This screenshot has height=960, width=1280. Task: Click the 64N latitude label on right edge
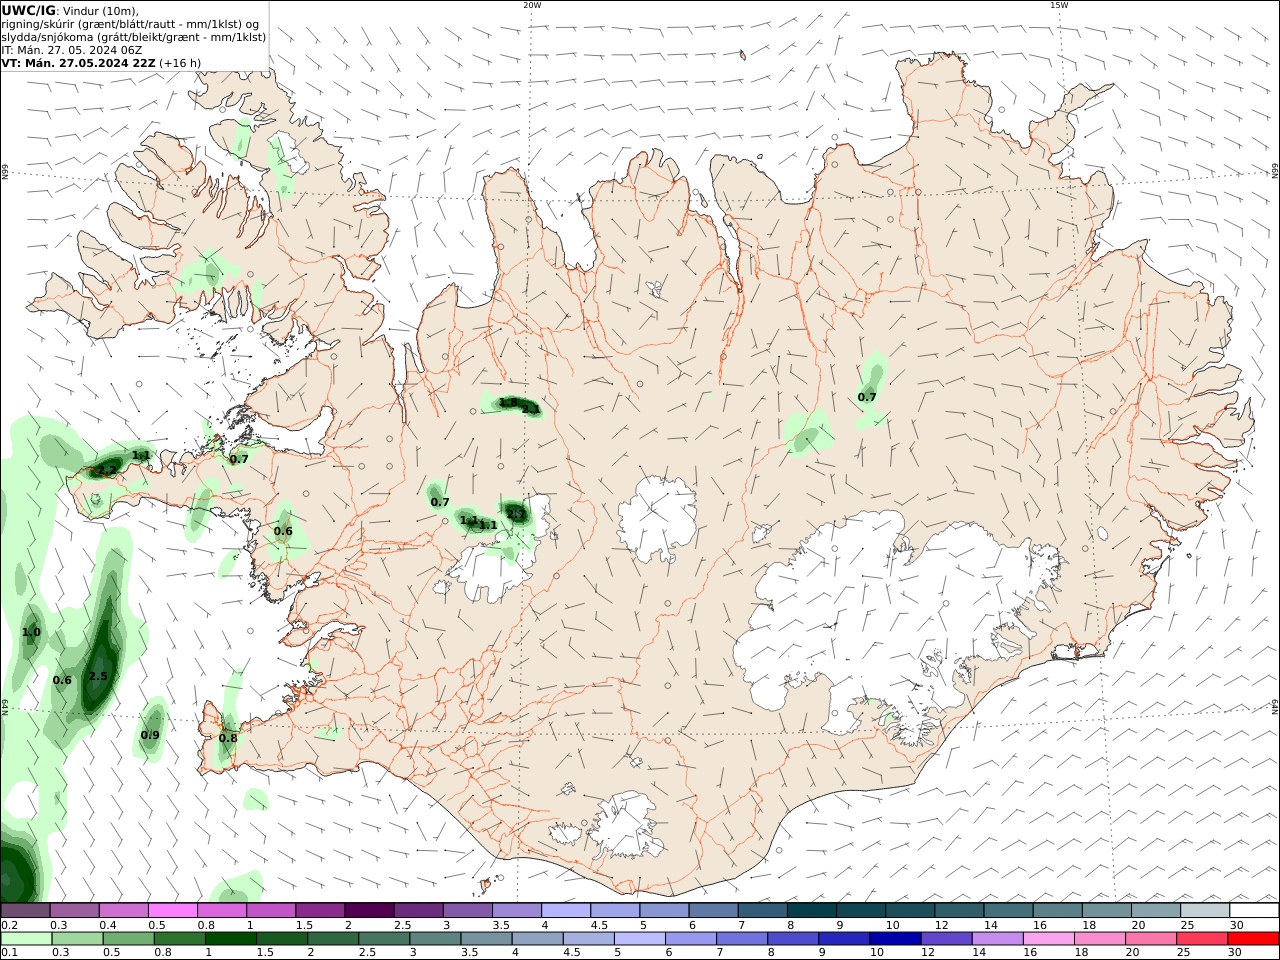(x=1275, y=706)
